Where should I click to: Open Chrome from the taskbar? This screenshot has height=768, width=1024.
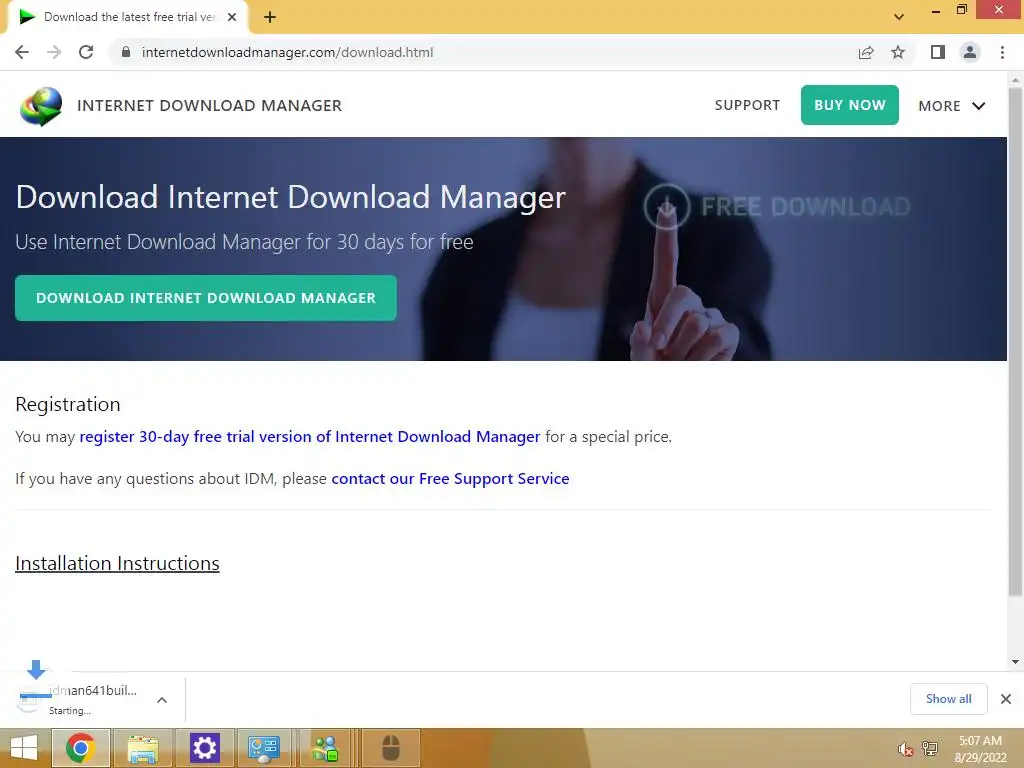tap(80, 748)
